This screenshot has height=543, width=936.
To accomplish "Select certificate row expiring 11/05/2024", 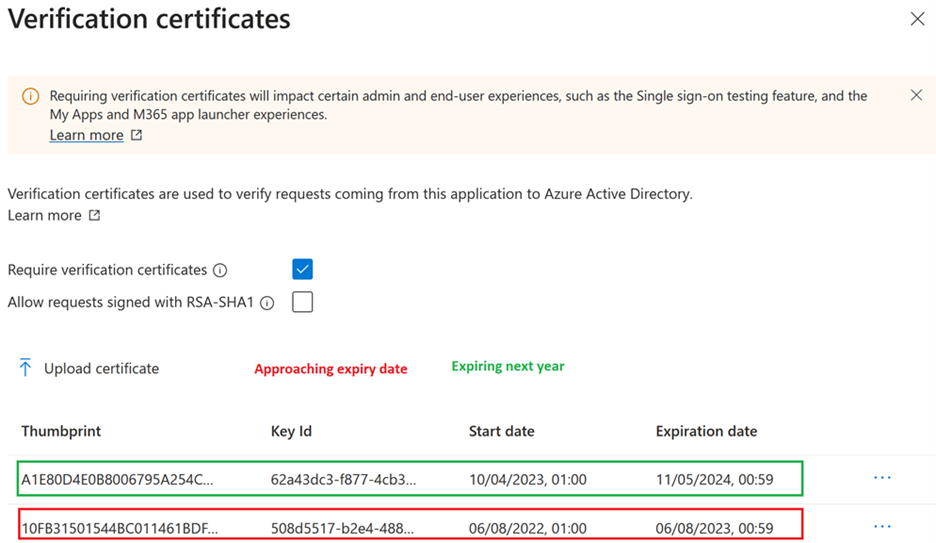I will click(x=410, y=479).
